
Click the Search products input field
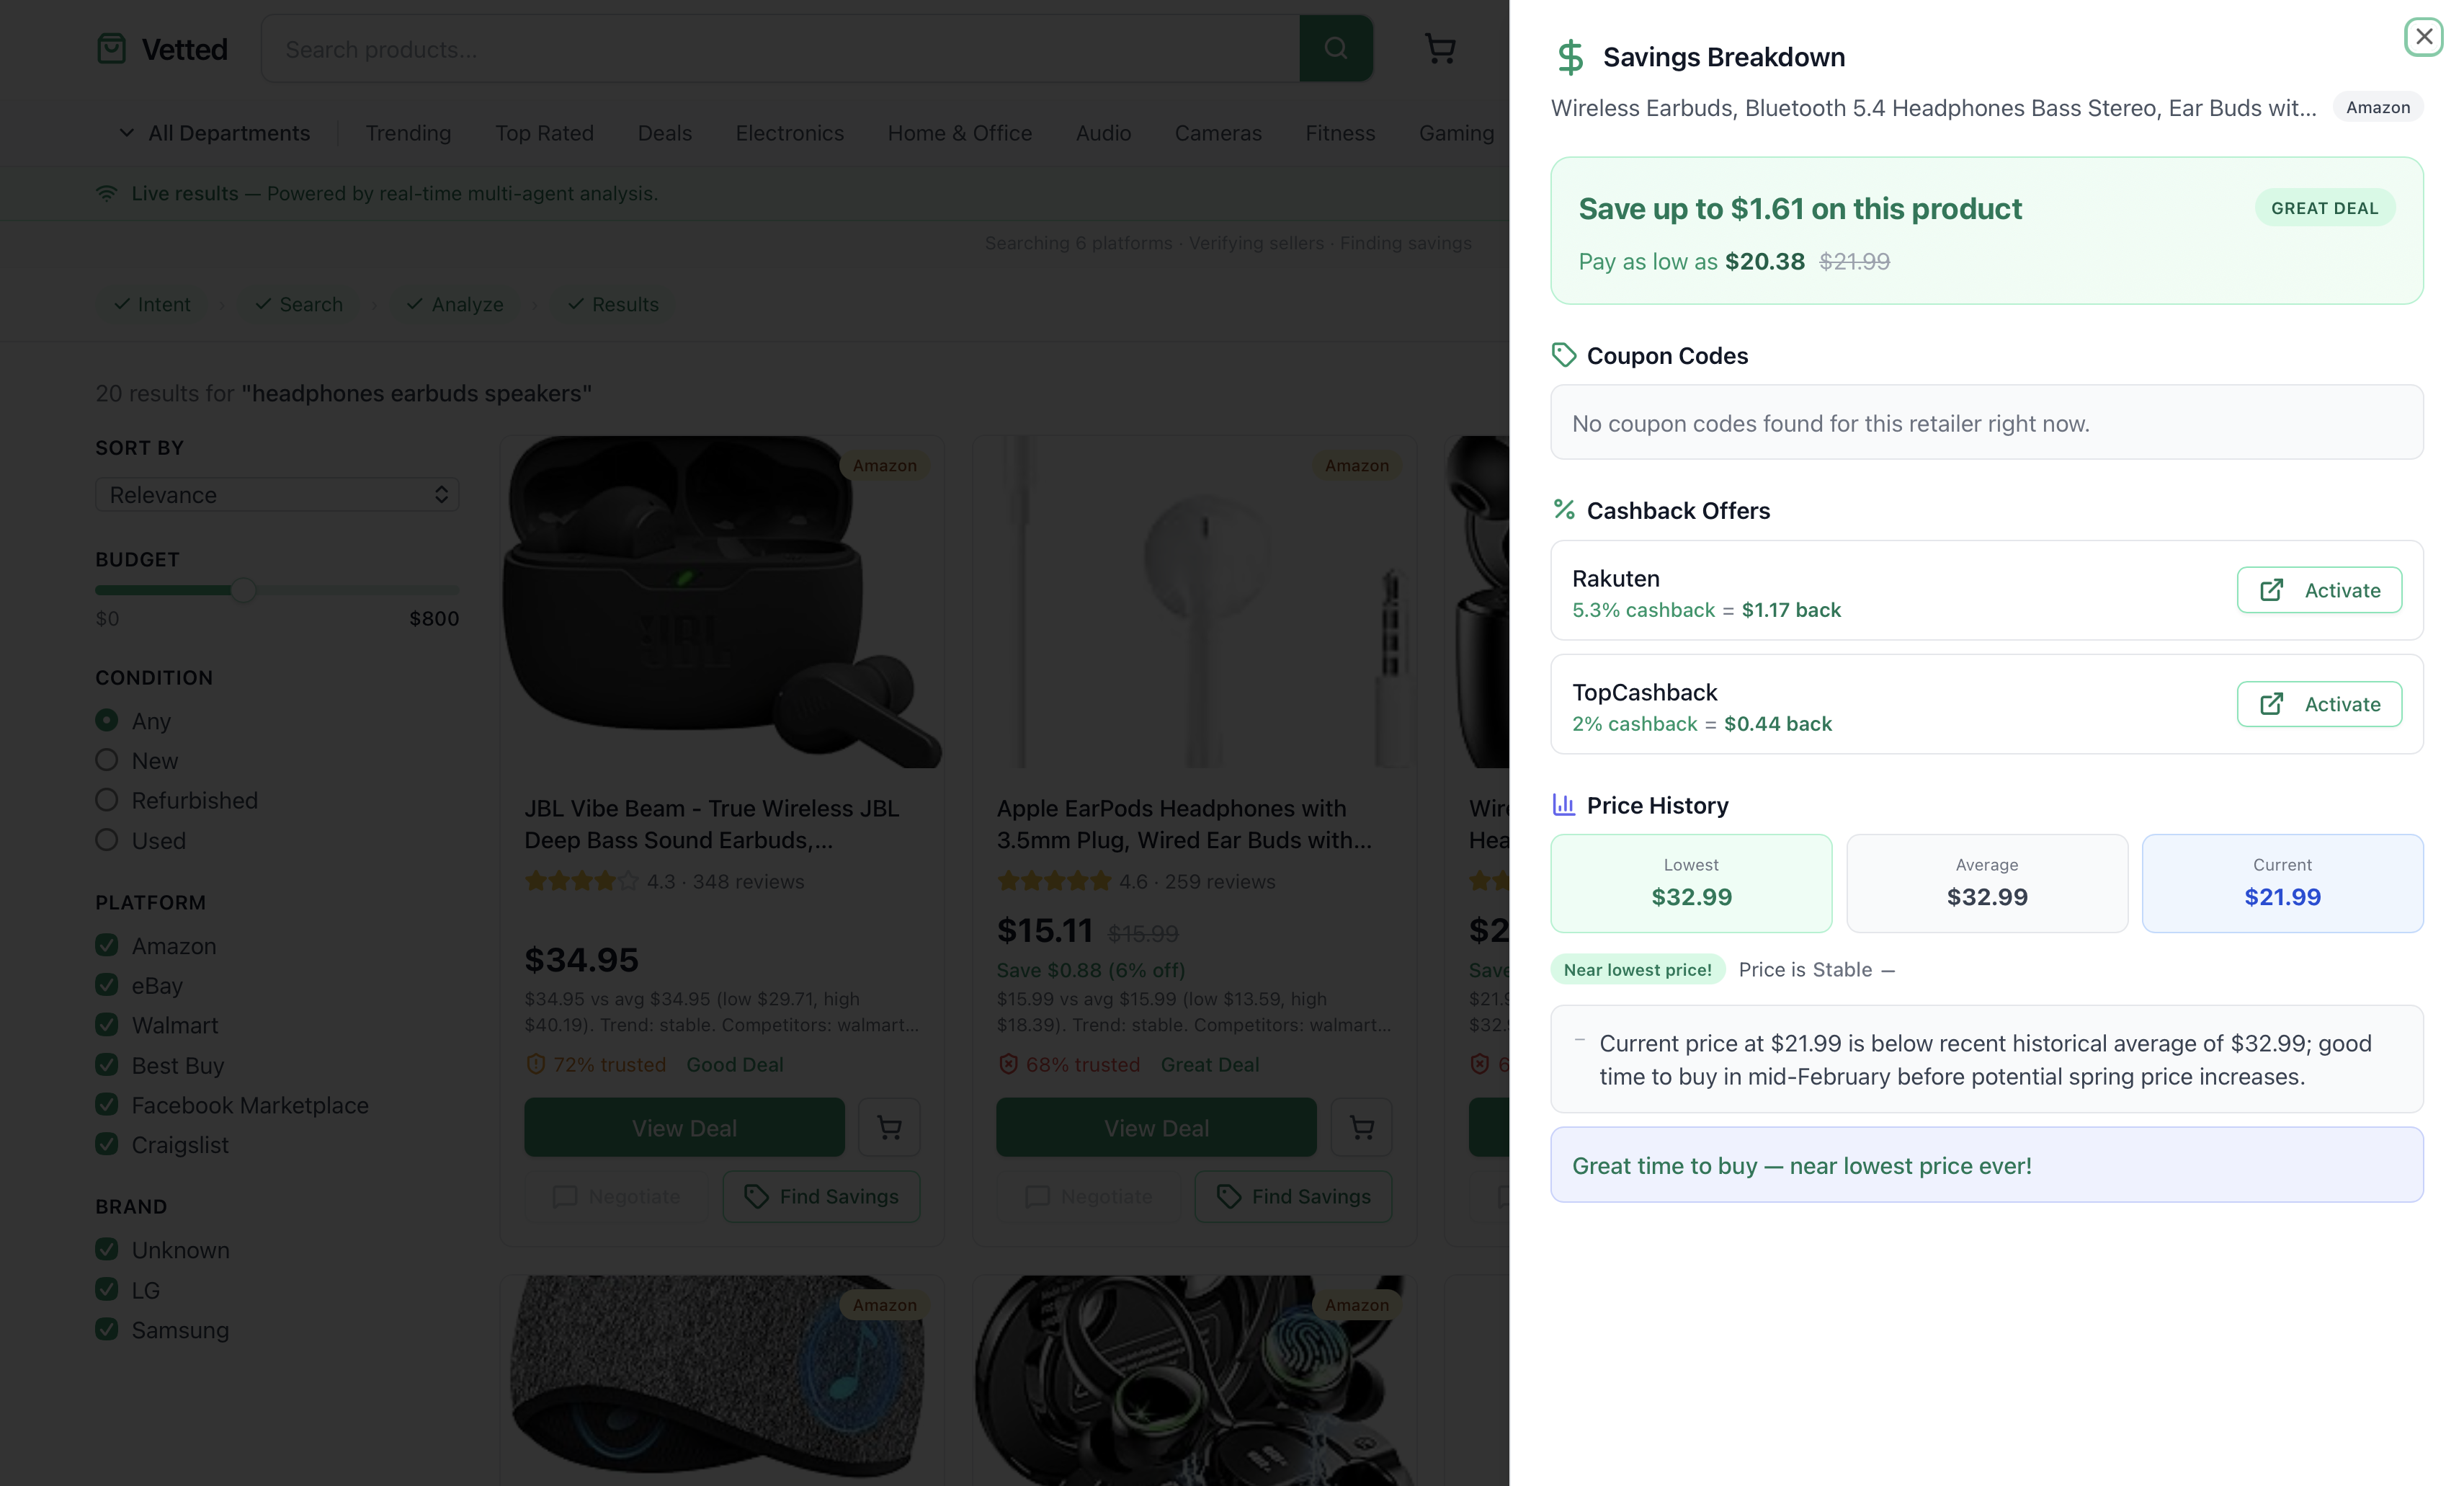pos(780,49)
